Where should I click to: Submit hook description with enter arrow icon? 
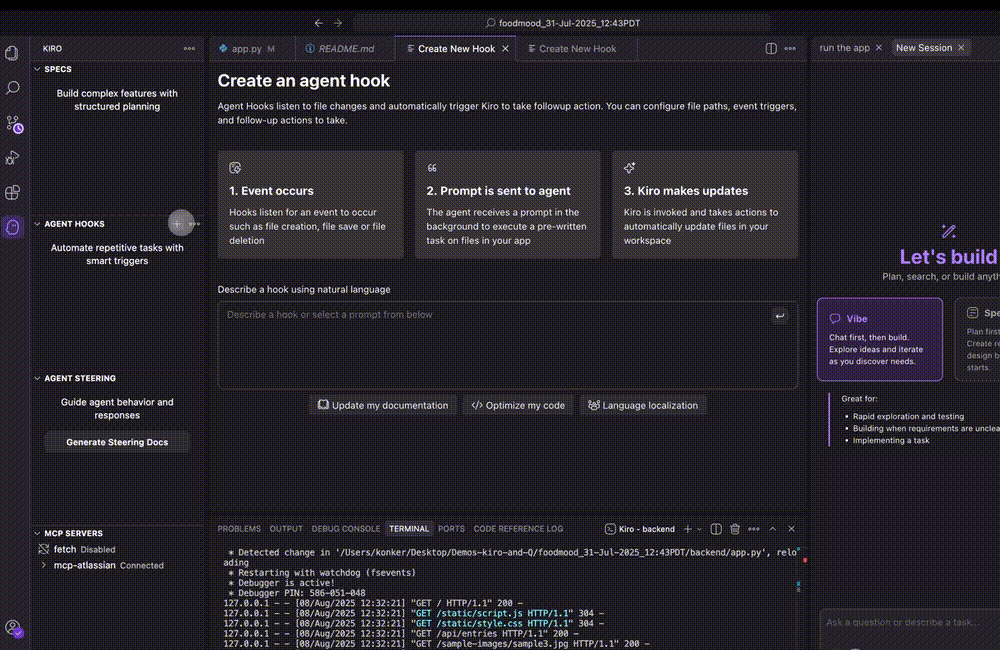pos(780,316)
